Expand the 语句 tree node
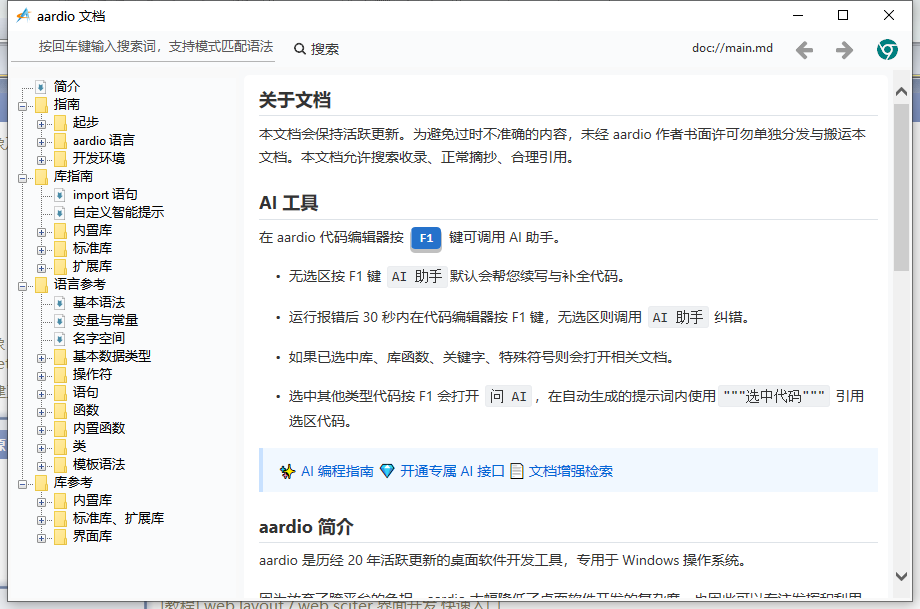 [41, 394]
